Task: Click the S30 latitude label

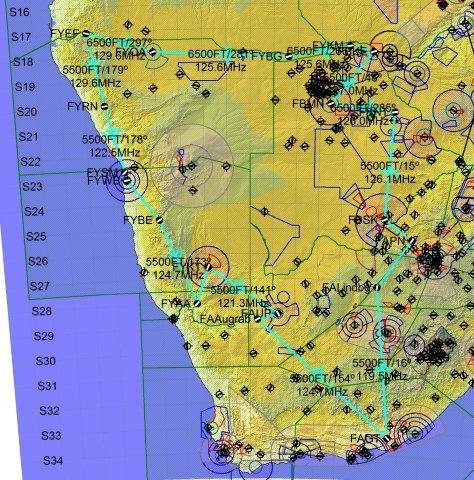Action: point(45,361)
